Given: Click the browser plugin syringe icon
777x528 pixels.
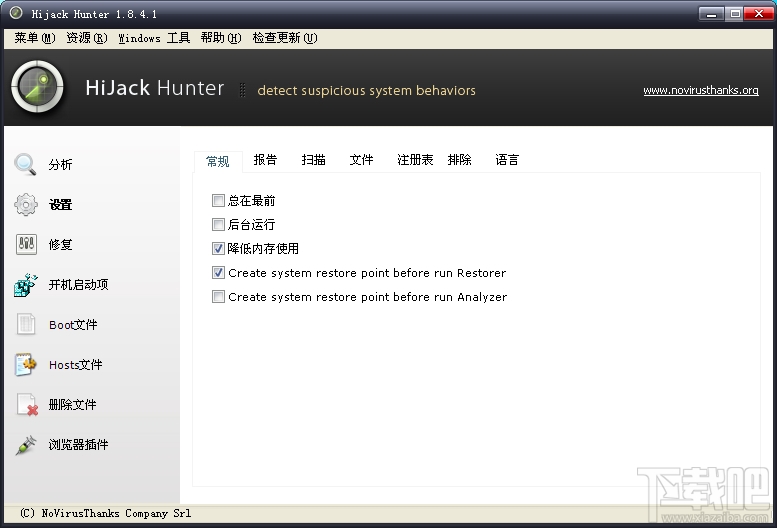Looking at the screenshot, I should coord(26,445).
